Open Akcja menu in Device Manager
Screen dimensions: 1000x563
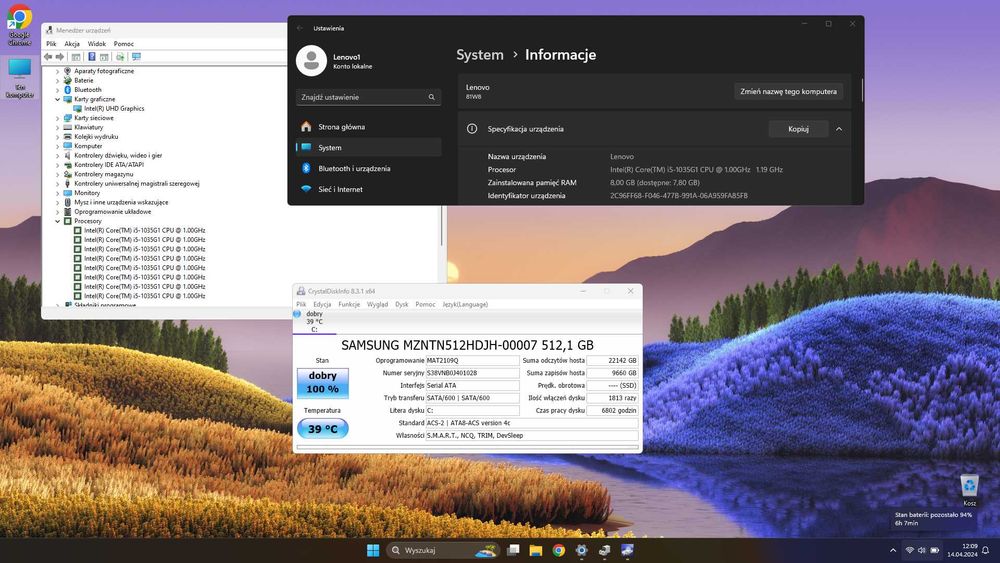coord(72,44)
